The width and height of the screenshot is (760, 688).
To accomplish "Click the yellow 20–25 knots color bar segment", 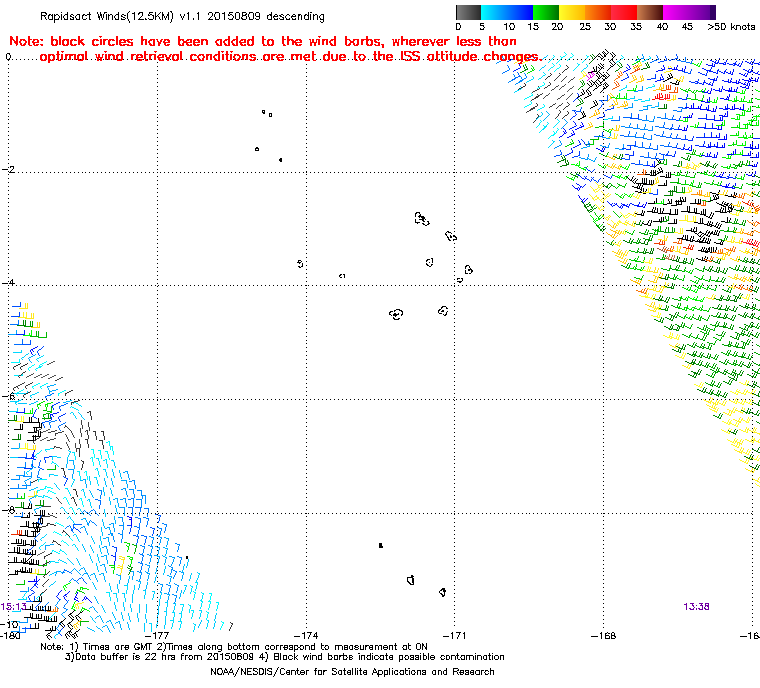I will pyautogui.click(x=572, y=12).
